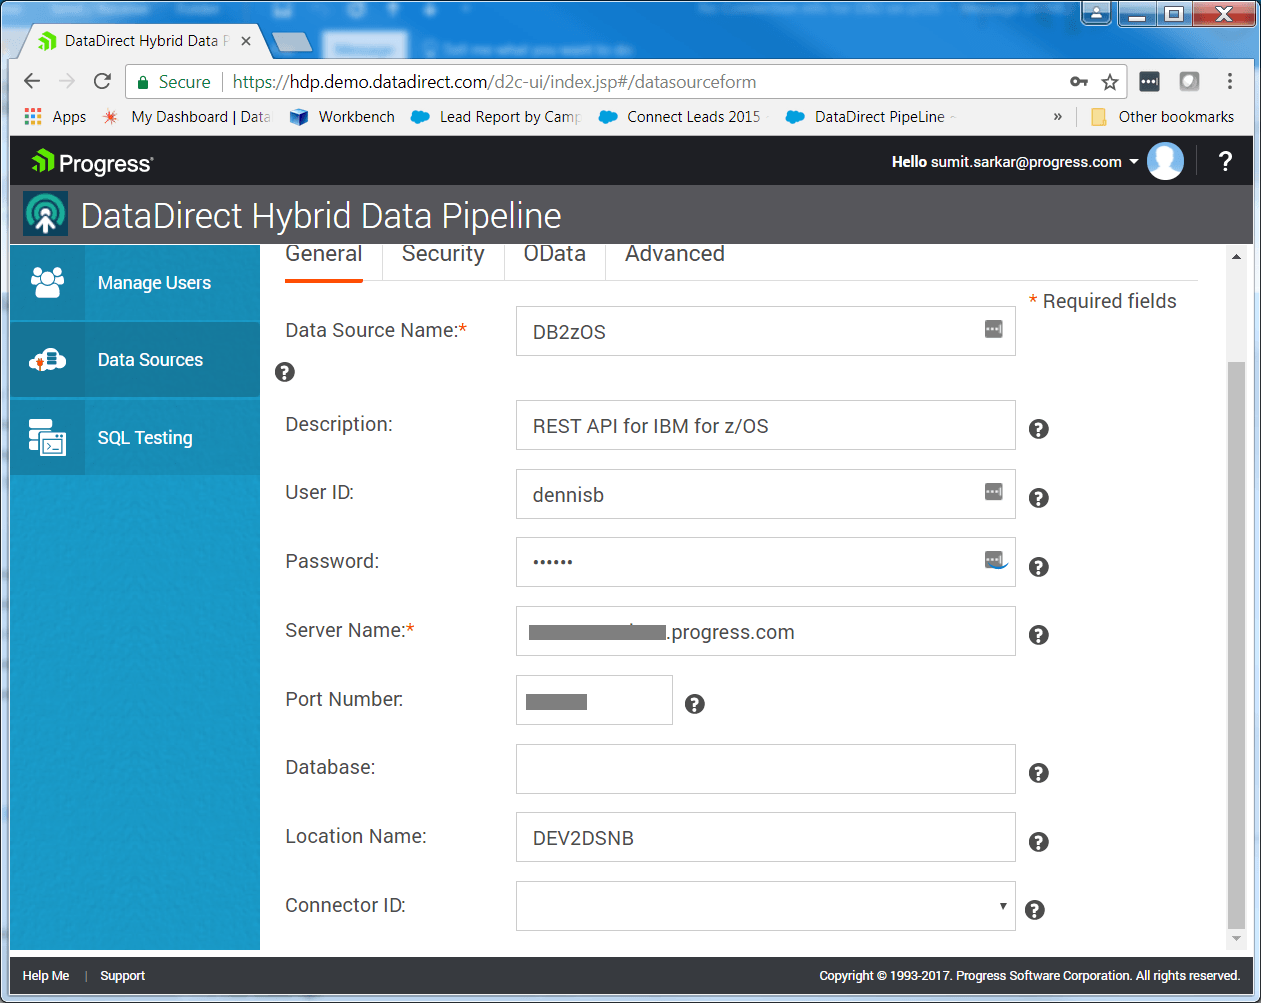Viewport: 1261px width, 1003px height.
Task: Click the Server Name help question mark
Action: tap(1038, 635)
